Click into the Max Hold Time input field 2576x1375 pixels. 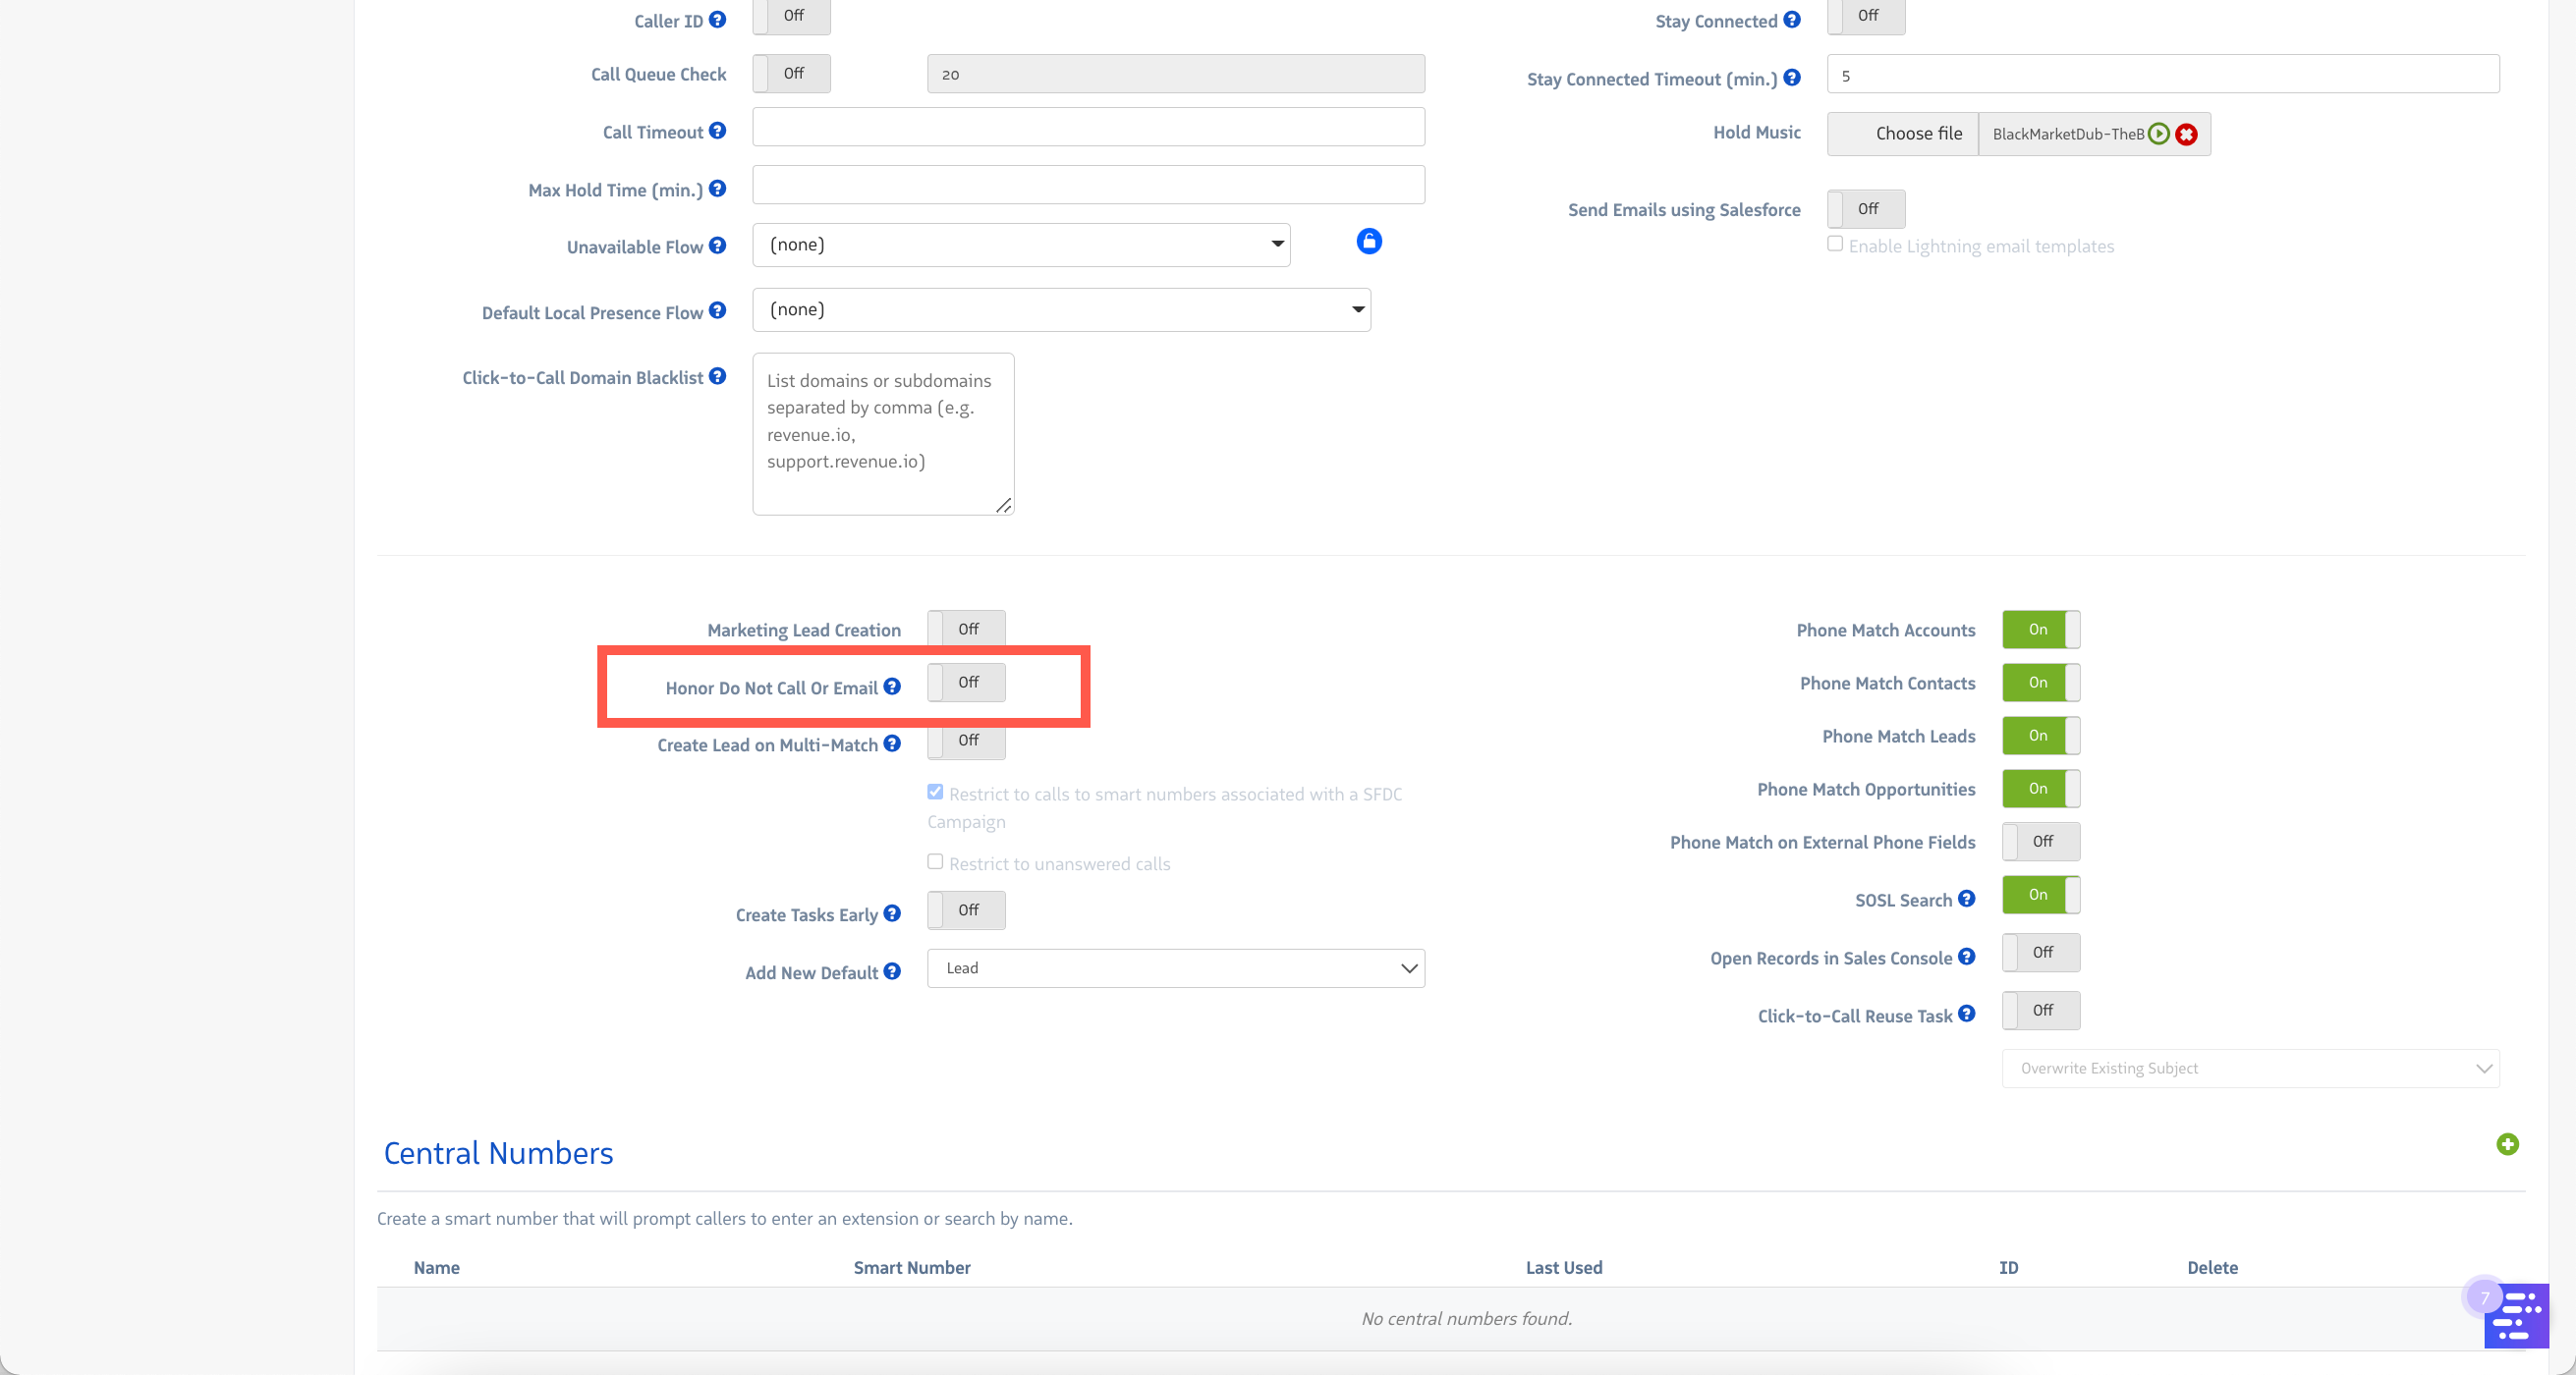(1088, 185)
